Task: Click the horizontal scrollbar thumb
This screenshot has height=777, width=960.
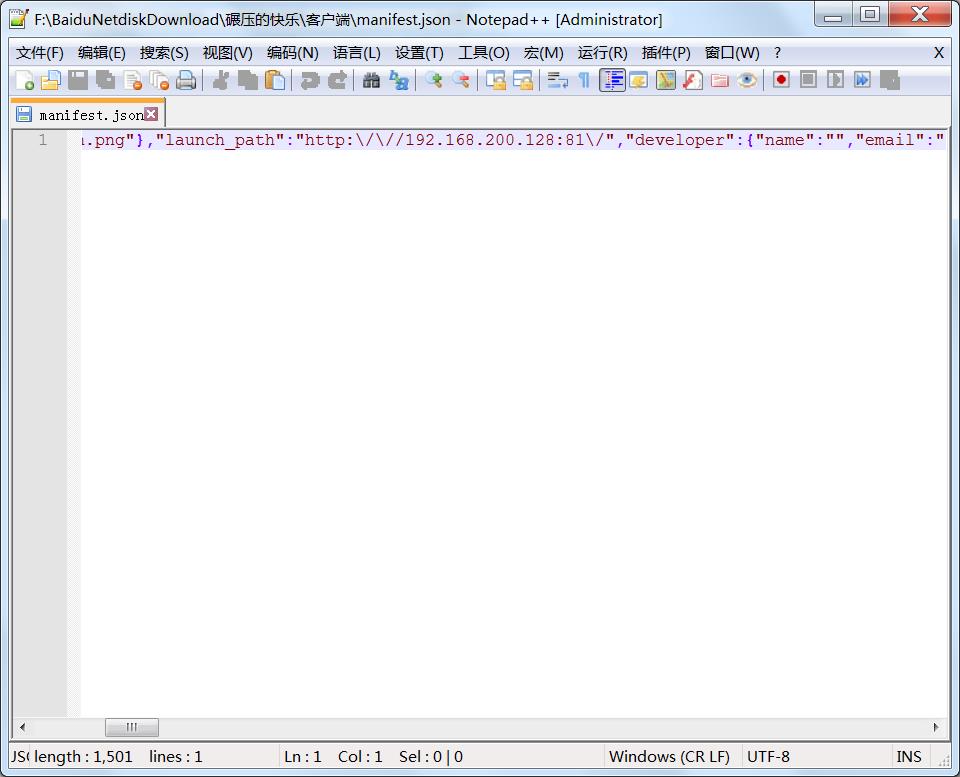Action: (x=132, y=727)
